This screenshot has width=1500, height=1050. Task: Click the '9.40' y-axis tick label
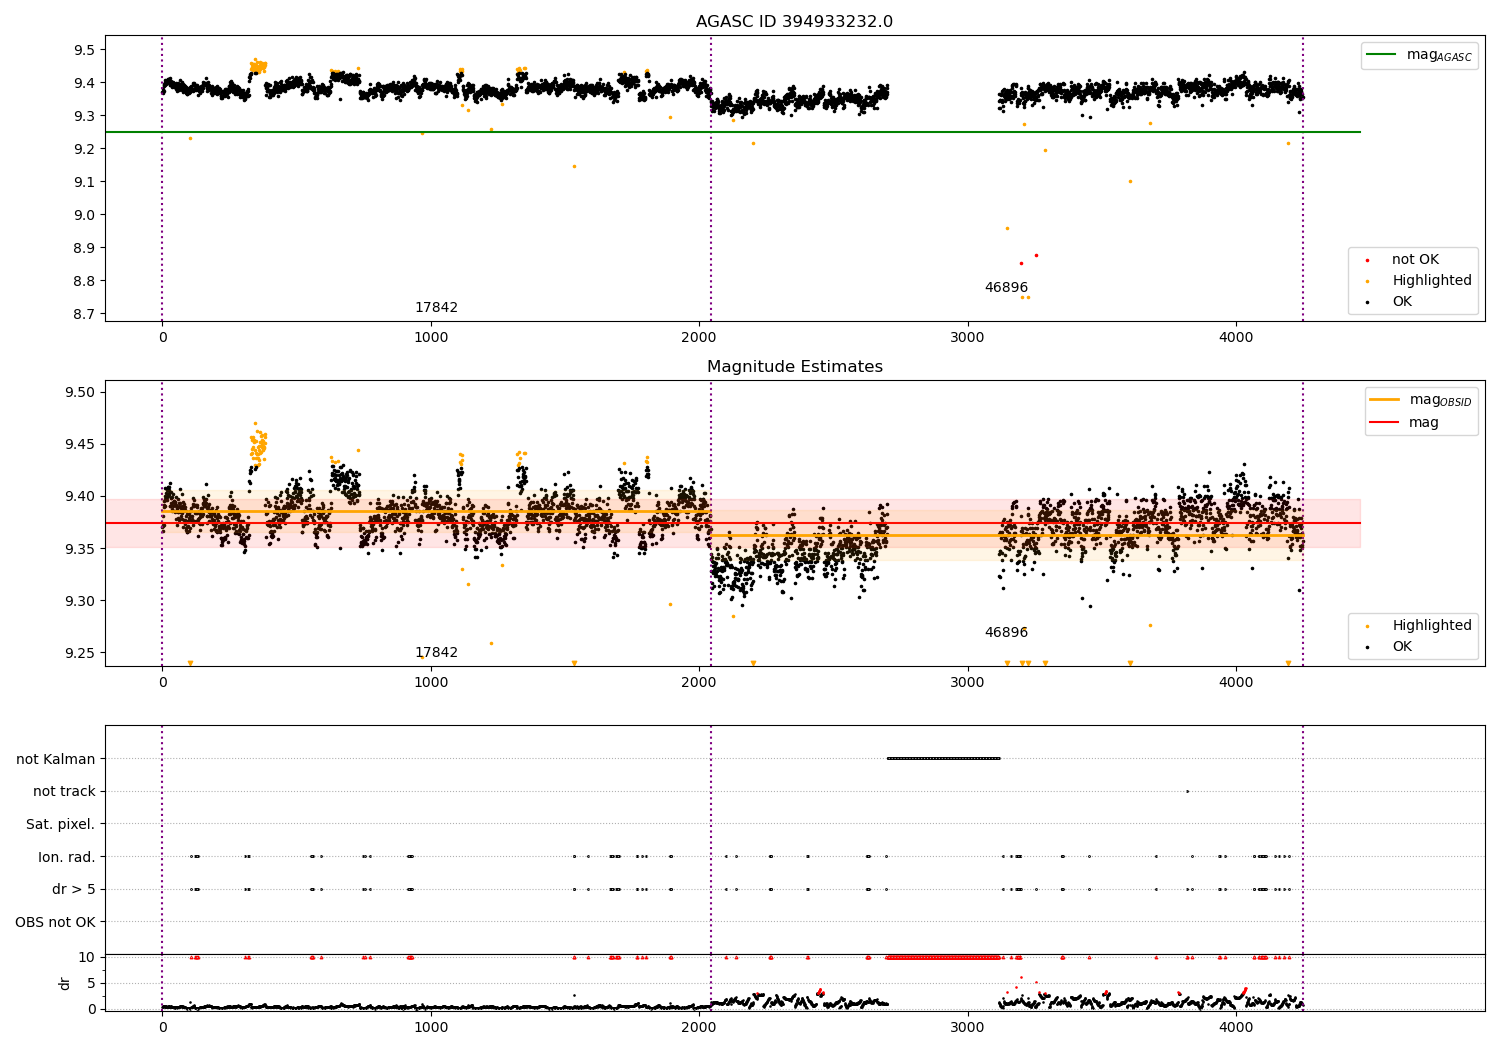pyautogui.click(x=79, y=497)
